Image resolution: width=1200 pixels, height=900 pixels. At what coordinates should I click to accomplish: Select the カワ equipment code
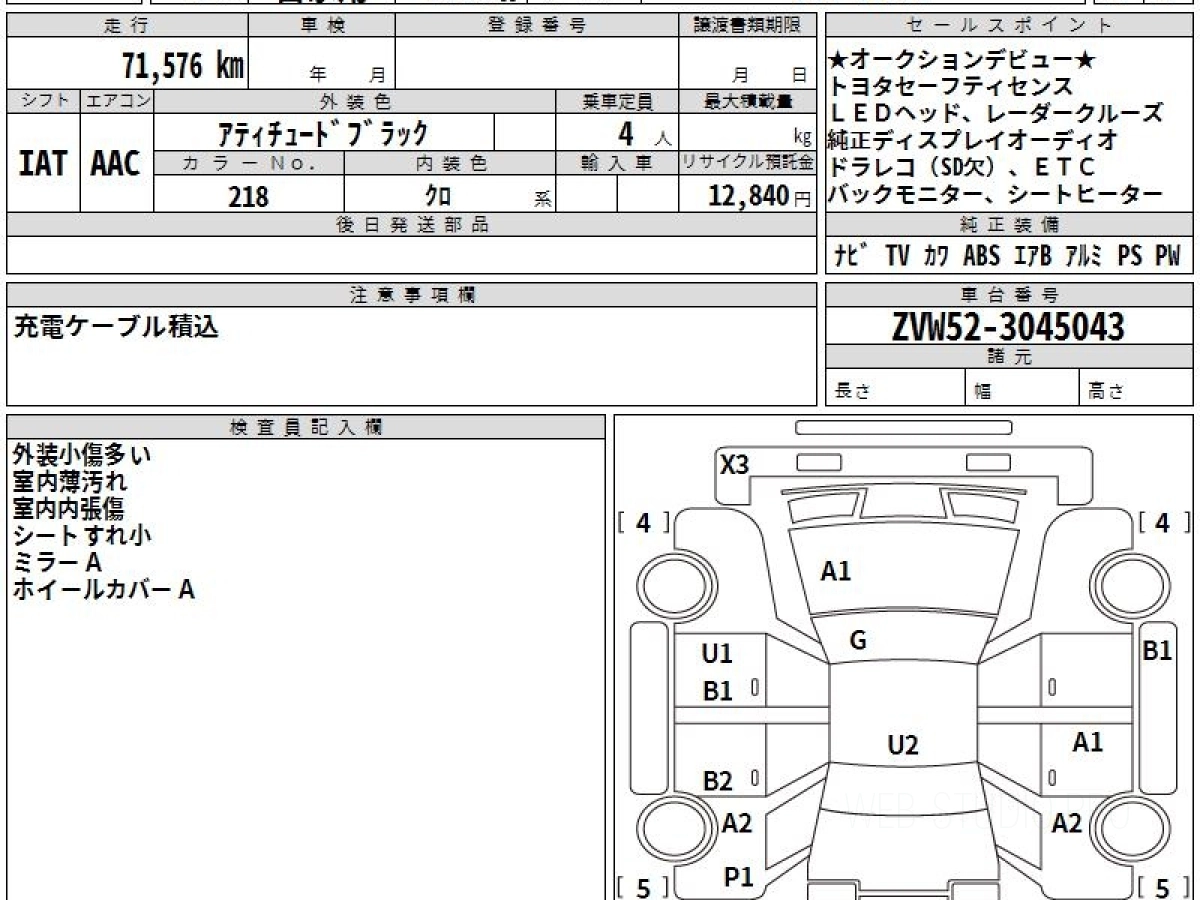(937, 256)
